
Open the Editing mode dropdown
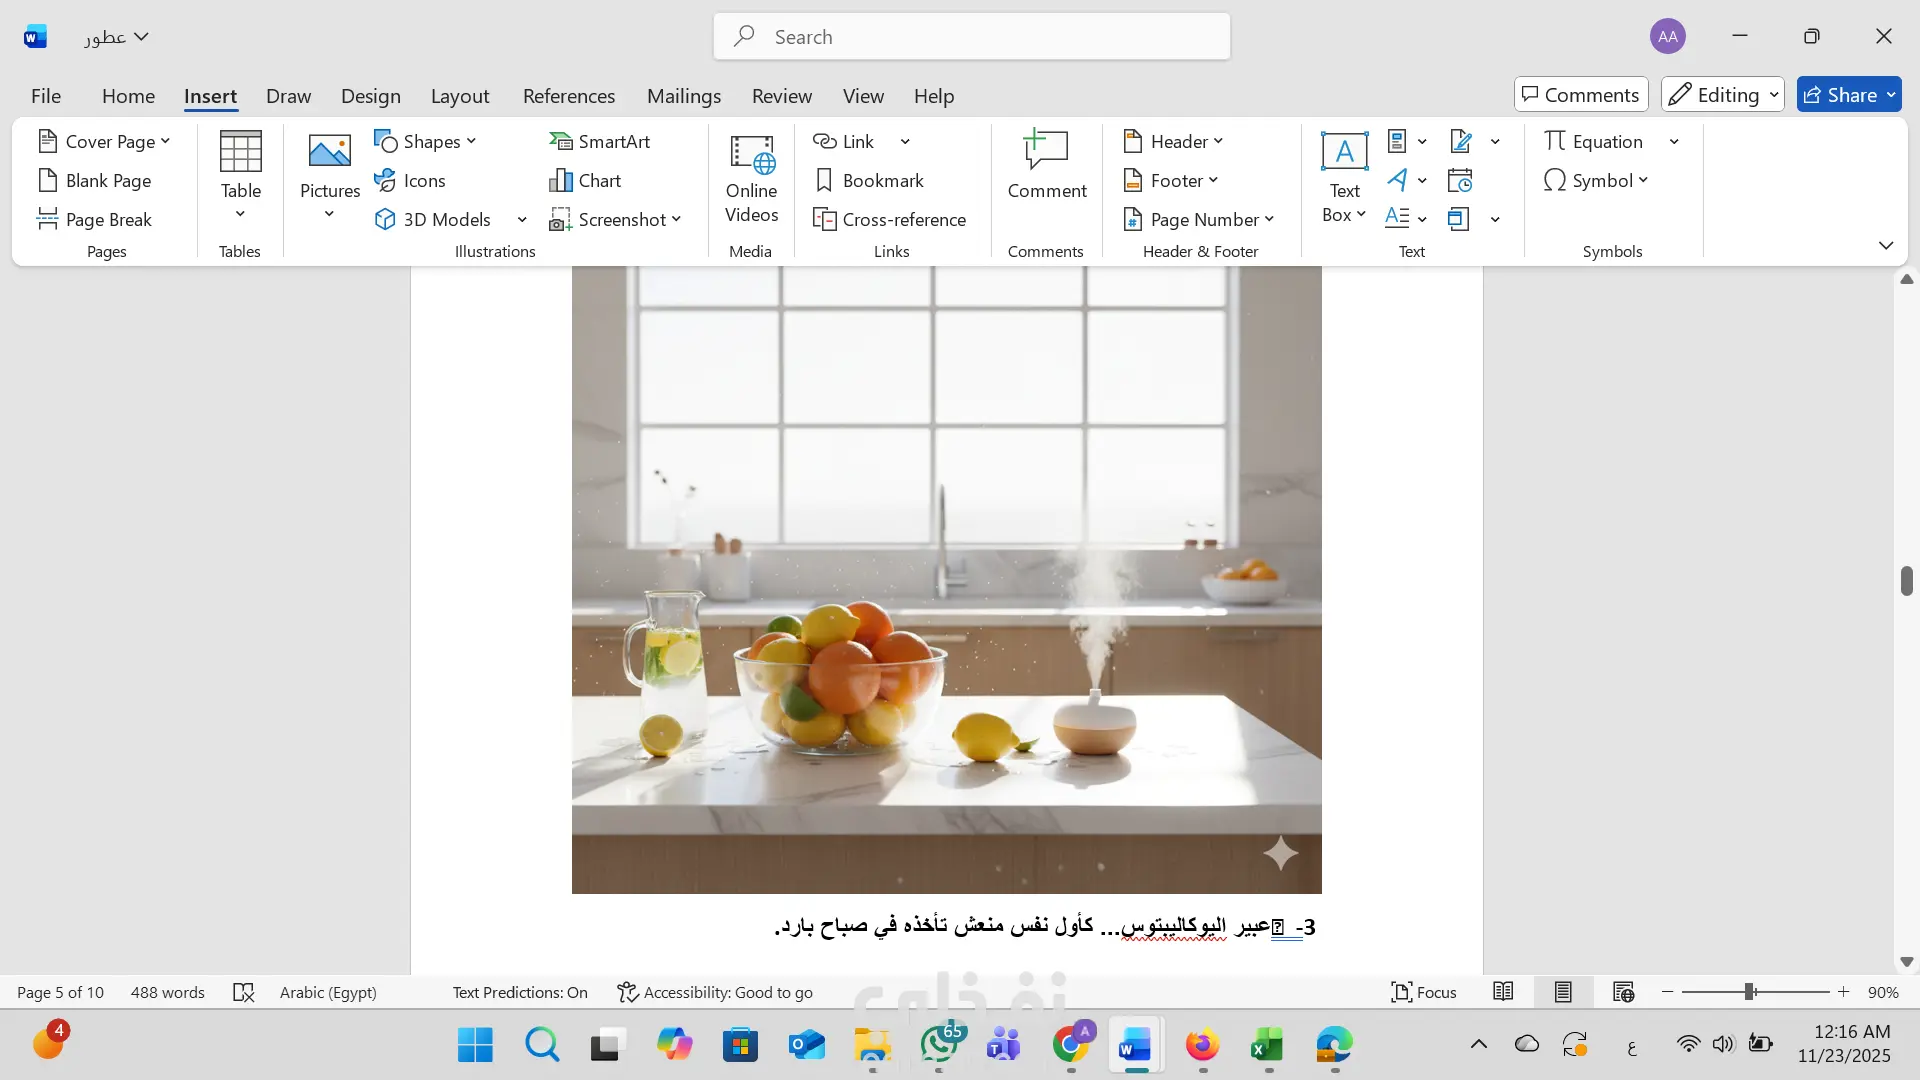pyautogui.click(x=1722, y=95)
